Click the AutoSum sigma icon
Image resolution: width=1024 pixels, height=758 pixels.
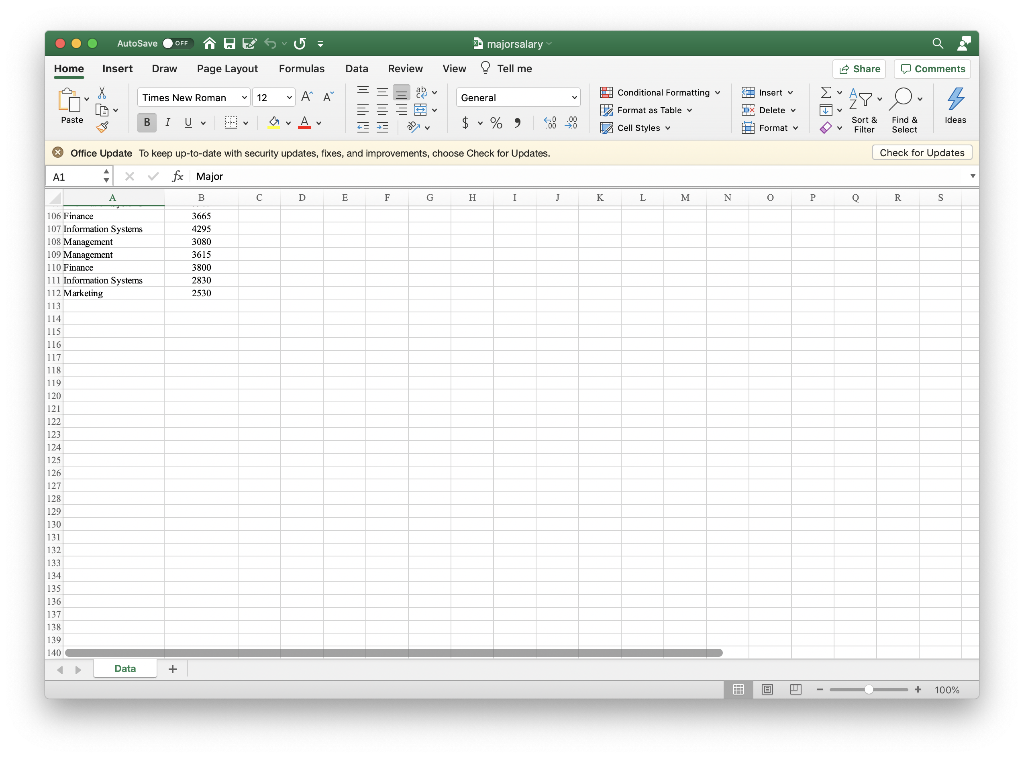click(825, 93)
